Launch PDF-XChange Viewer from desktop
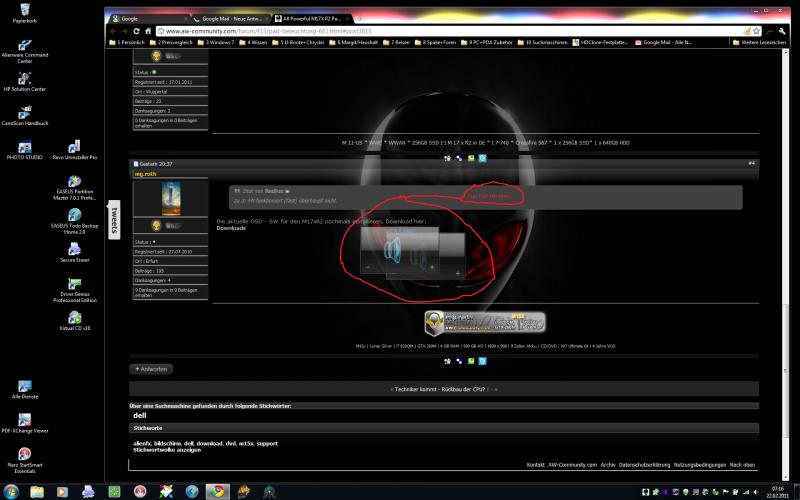The height and width of the screenshot is (500, 800). tap(24, 423)
